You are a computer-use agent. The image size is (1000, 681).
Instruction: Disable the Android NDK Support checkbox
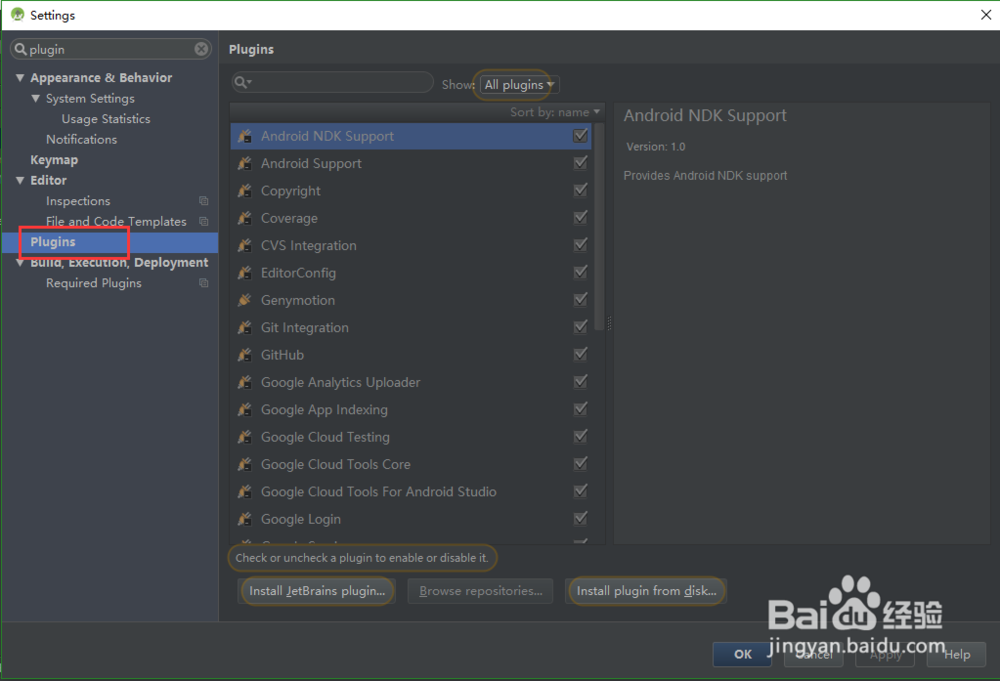pyautogui.click(x=580, y=135)
